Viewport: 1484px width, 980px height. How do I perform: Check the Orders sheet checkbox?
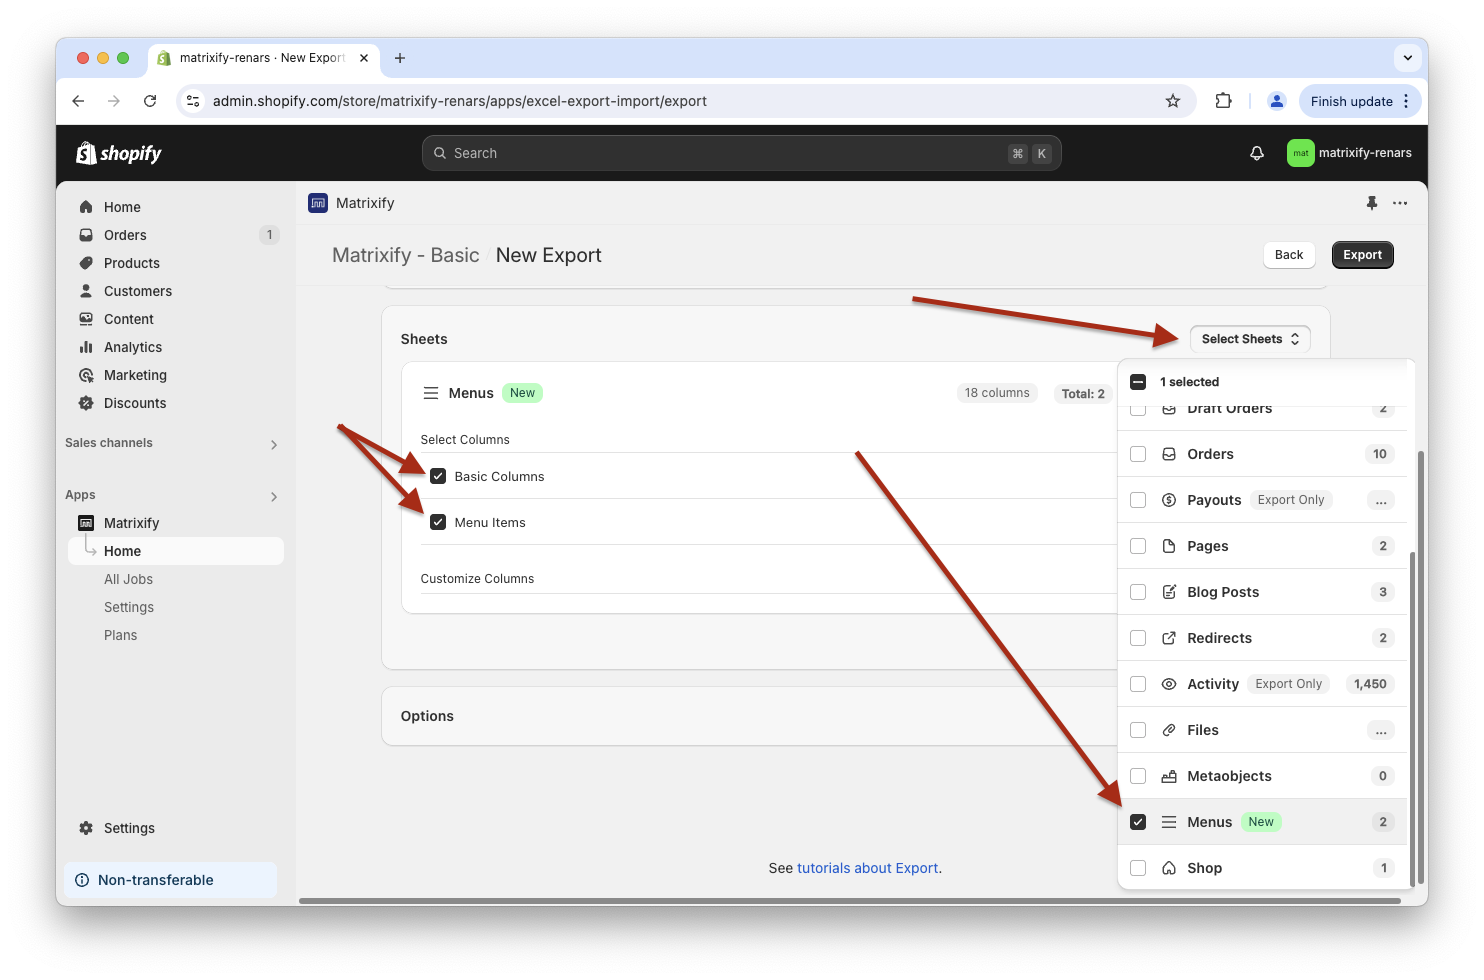(1138, 454)
